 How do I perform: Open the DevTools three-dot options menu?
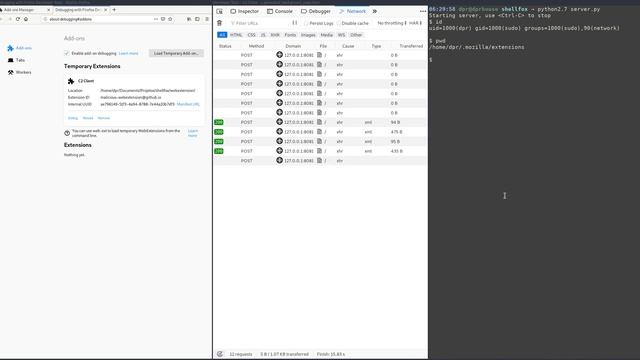[x=423, y=11]
